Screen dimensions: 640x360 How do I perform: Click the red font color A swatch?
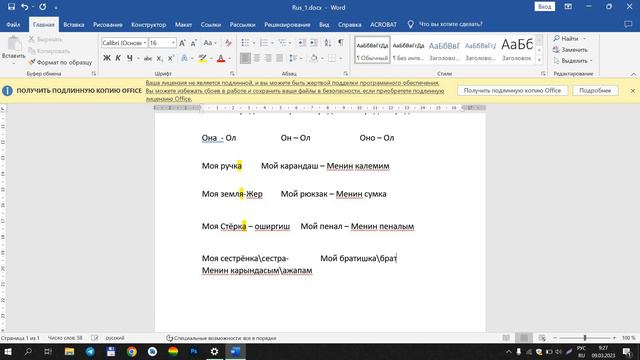221,58
